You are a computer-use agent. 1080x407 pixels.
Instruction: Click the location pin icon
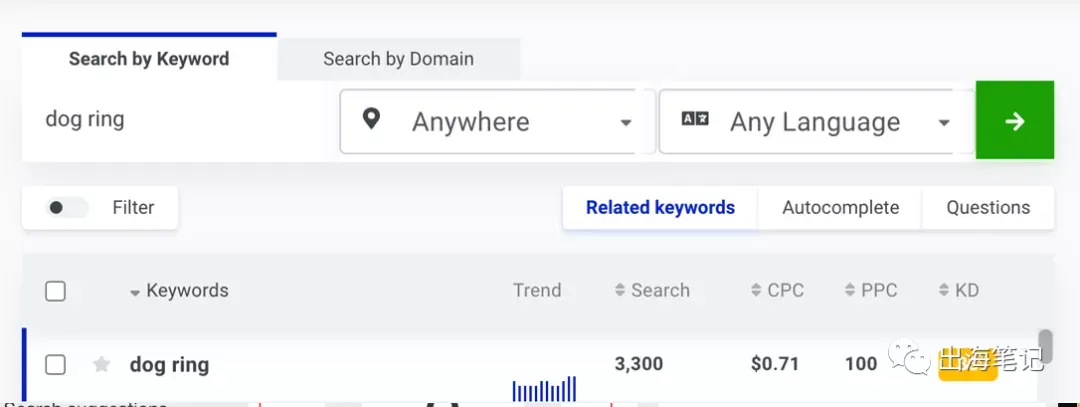coord(371,119)
